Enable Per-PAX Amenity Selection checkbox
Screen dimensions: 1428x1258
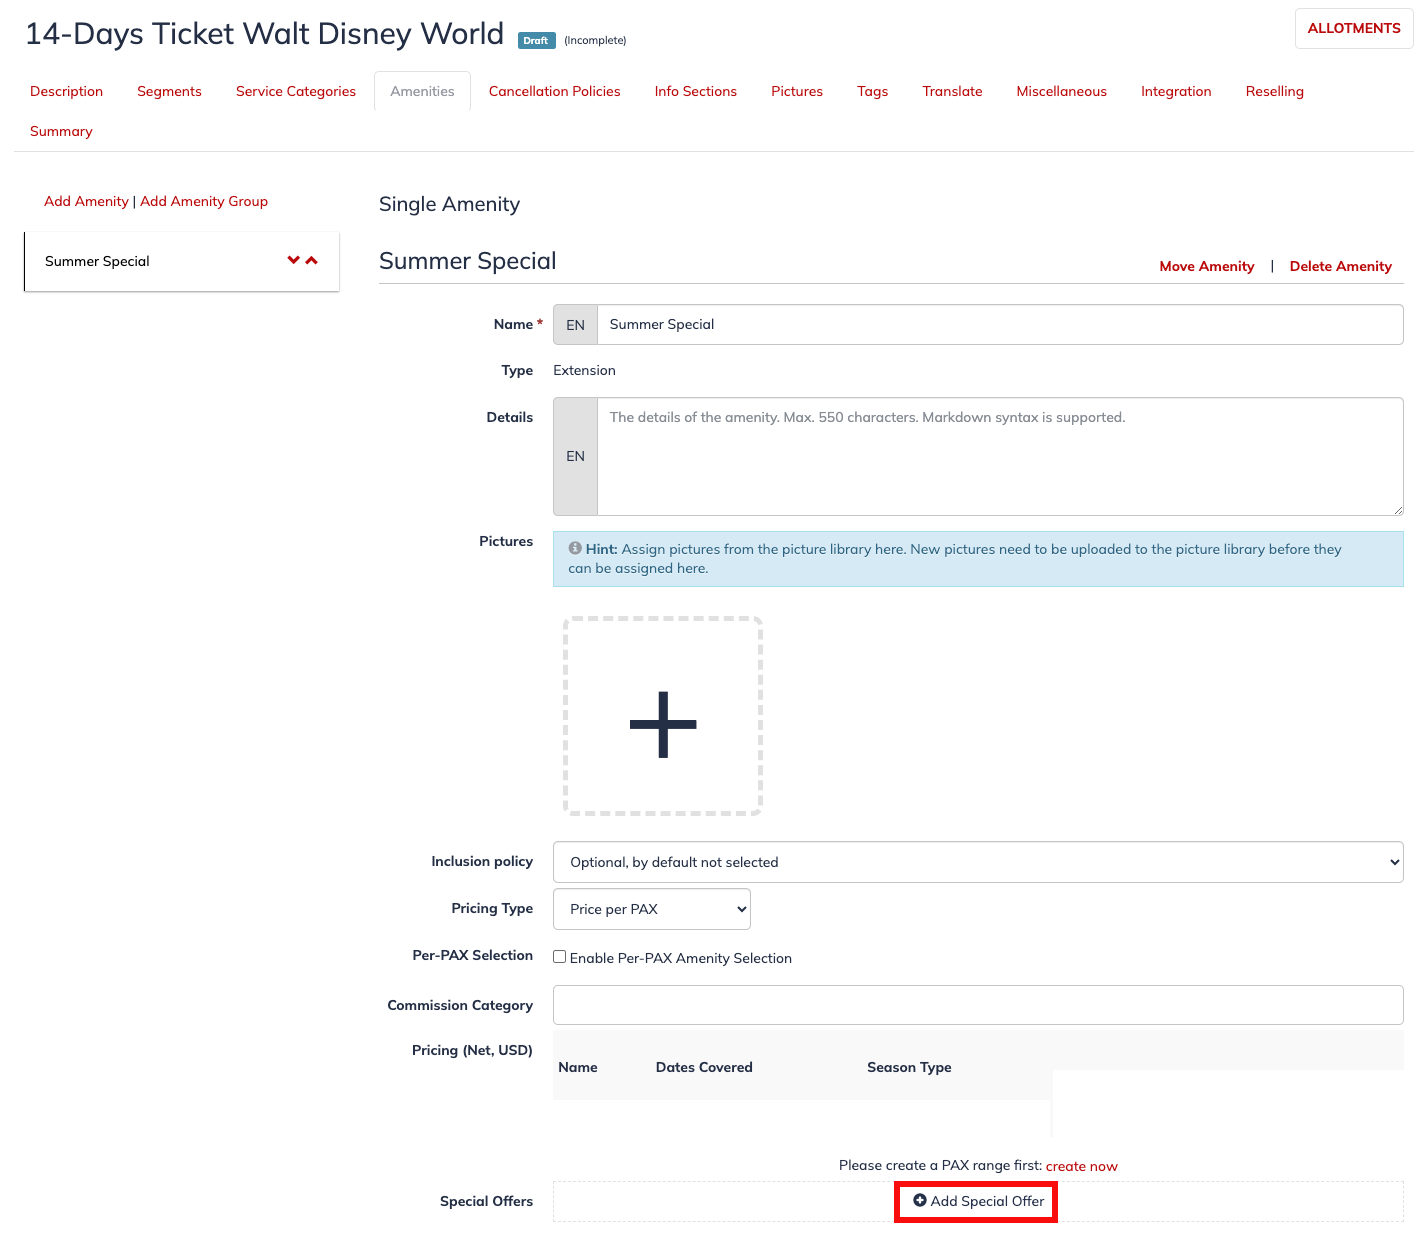[x=560, y=957]
